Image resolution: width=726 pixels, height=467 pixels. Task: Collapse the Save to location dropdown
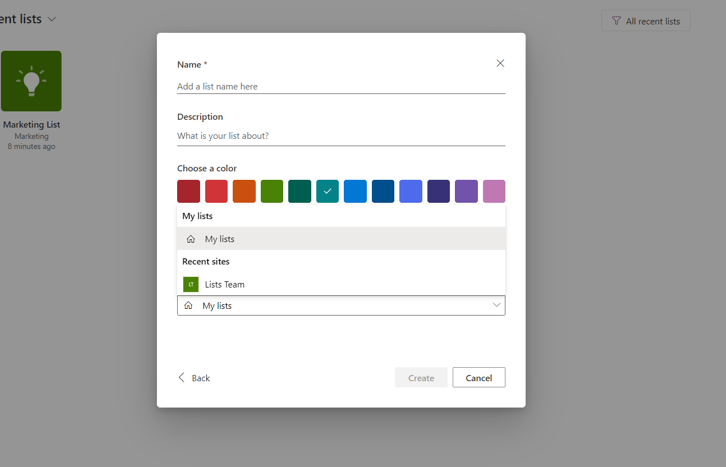coord(496,305)
